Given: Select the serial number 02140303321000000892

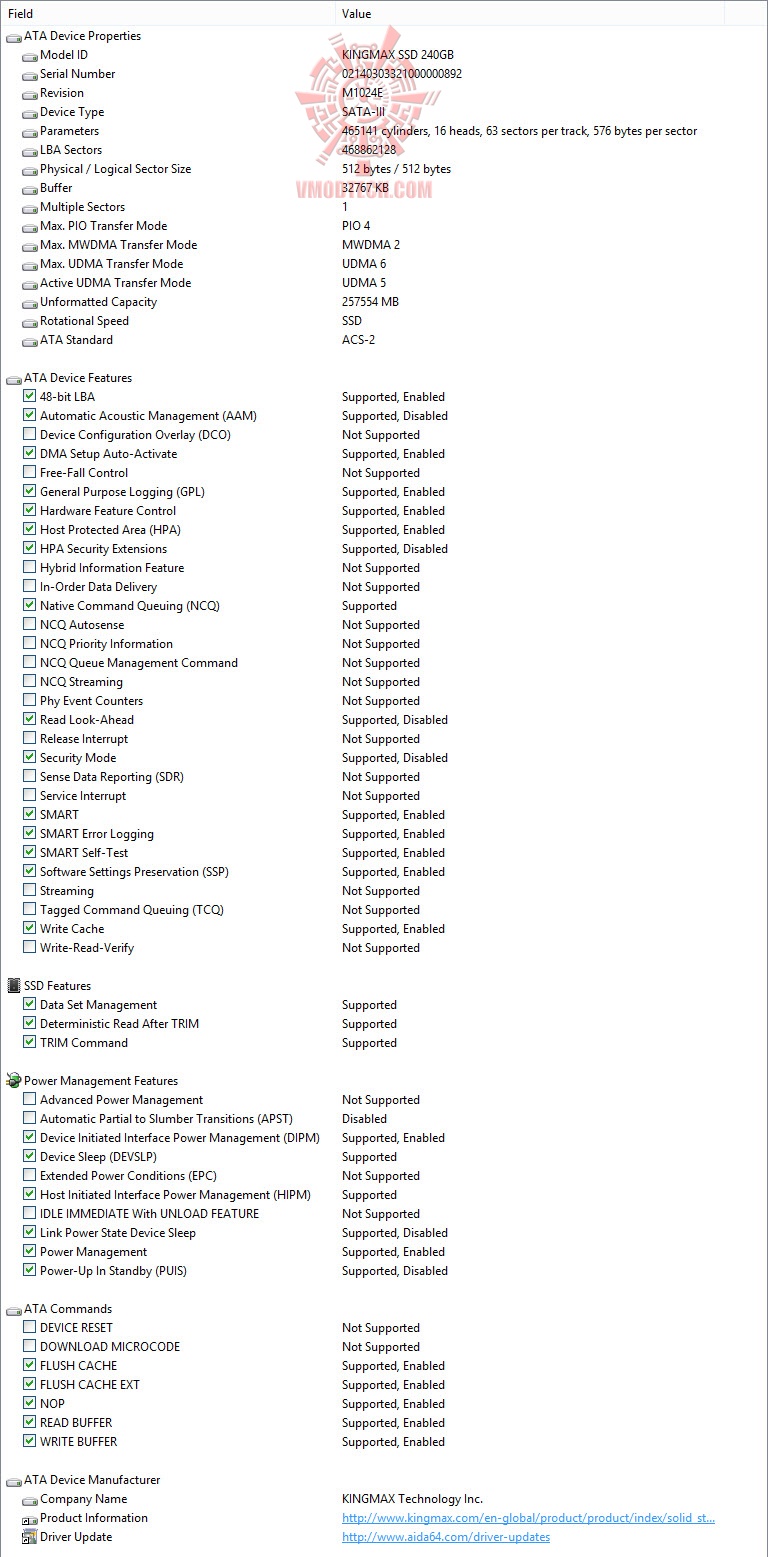Looking at the screenshot, I should coord(402,74).
